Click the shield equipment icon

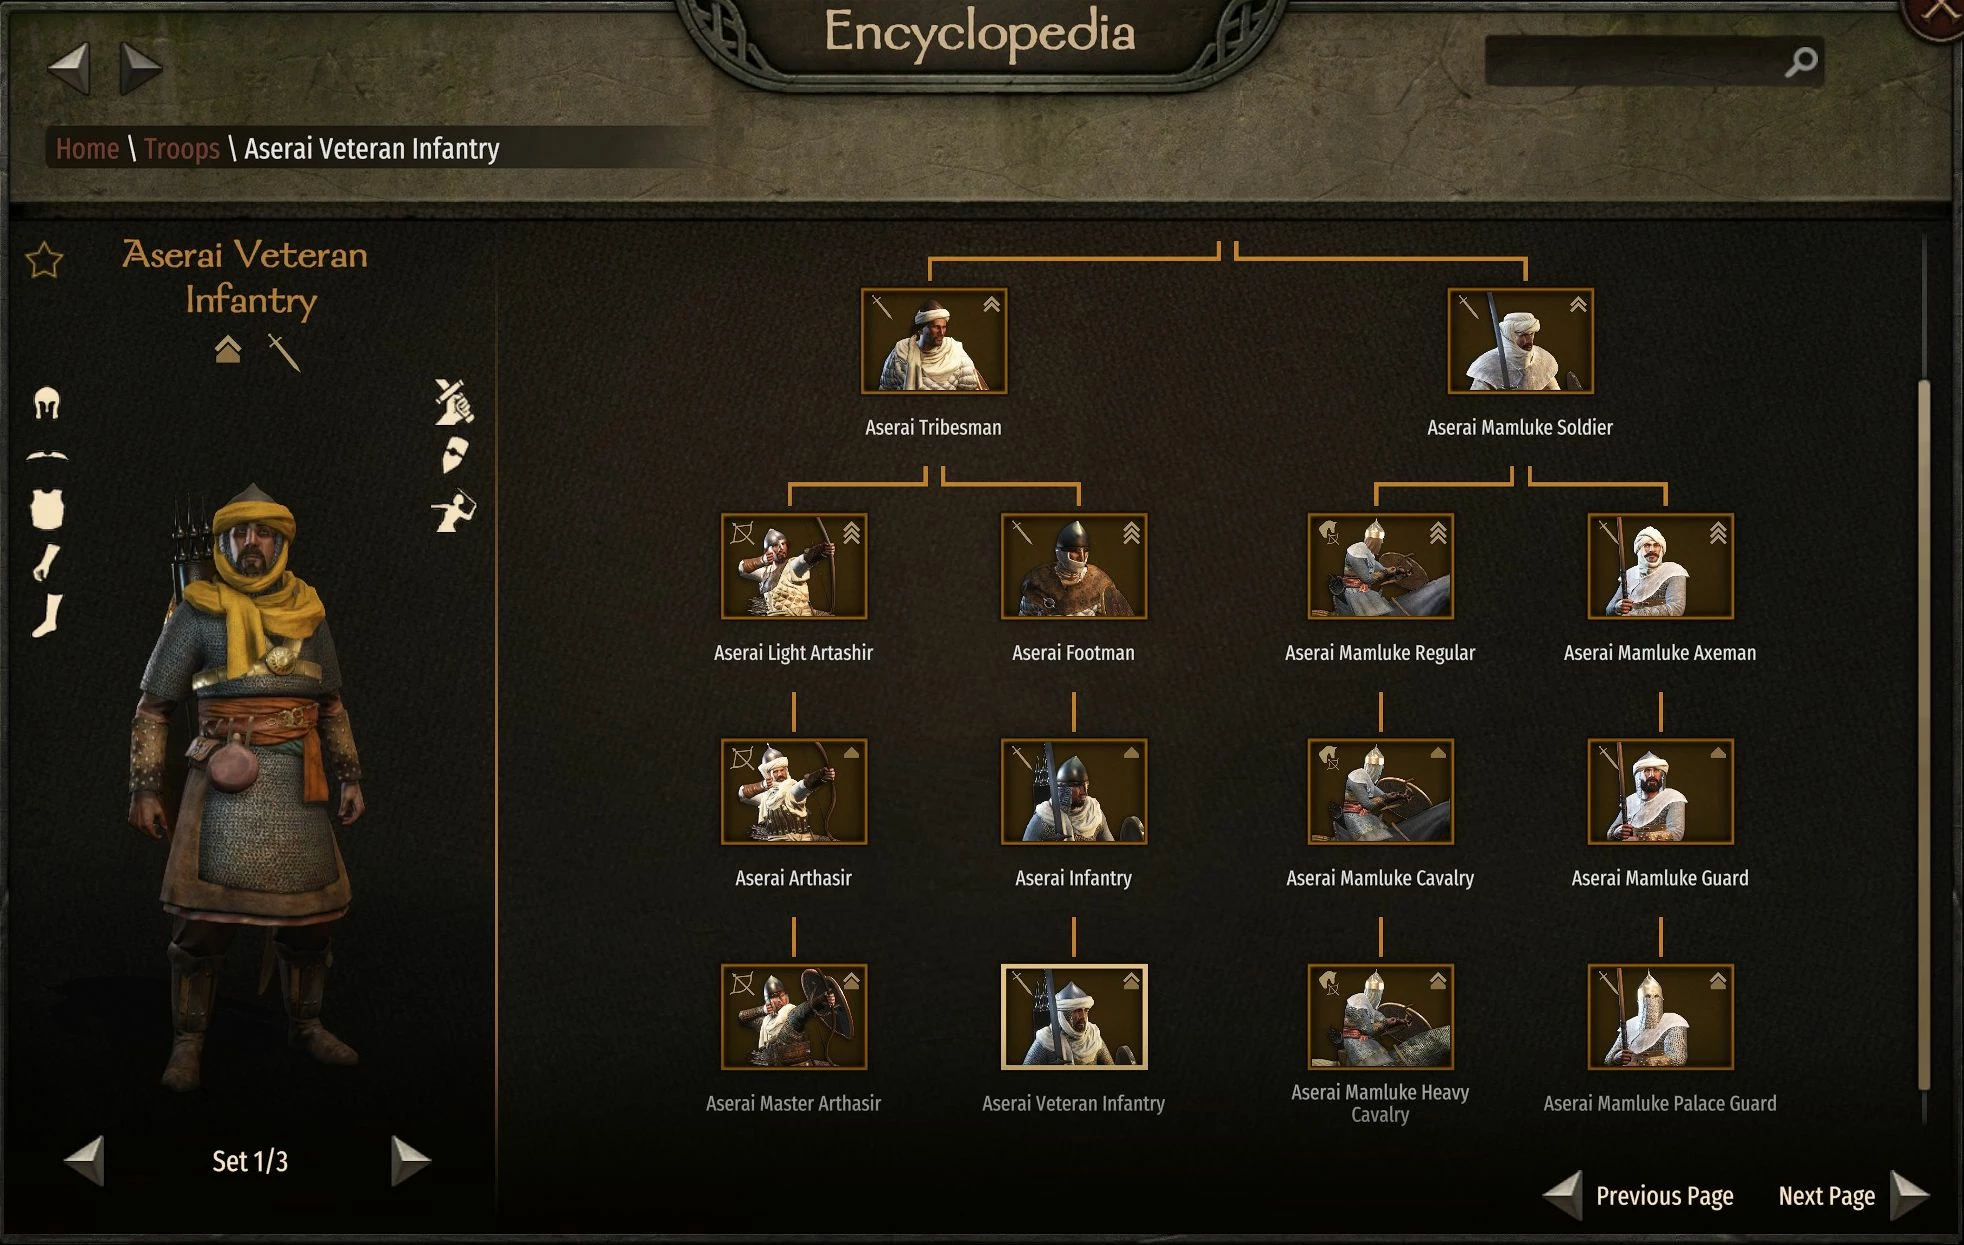[x=455, y=454]
